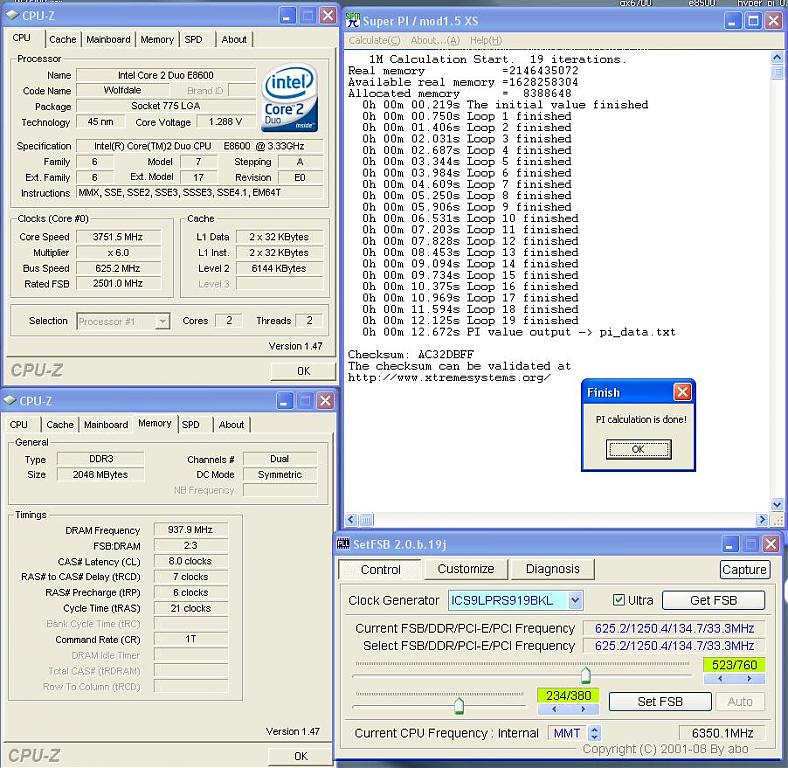Click horizontal scrollbar thumb in Super PI
This screenshot has height=768, width=788.
pyautogui.click(x=366, y=520)
